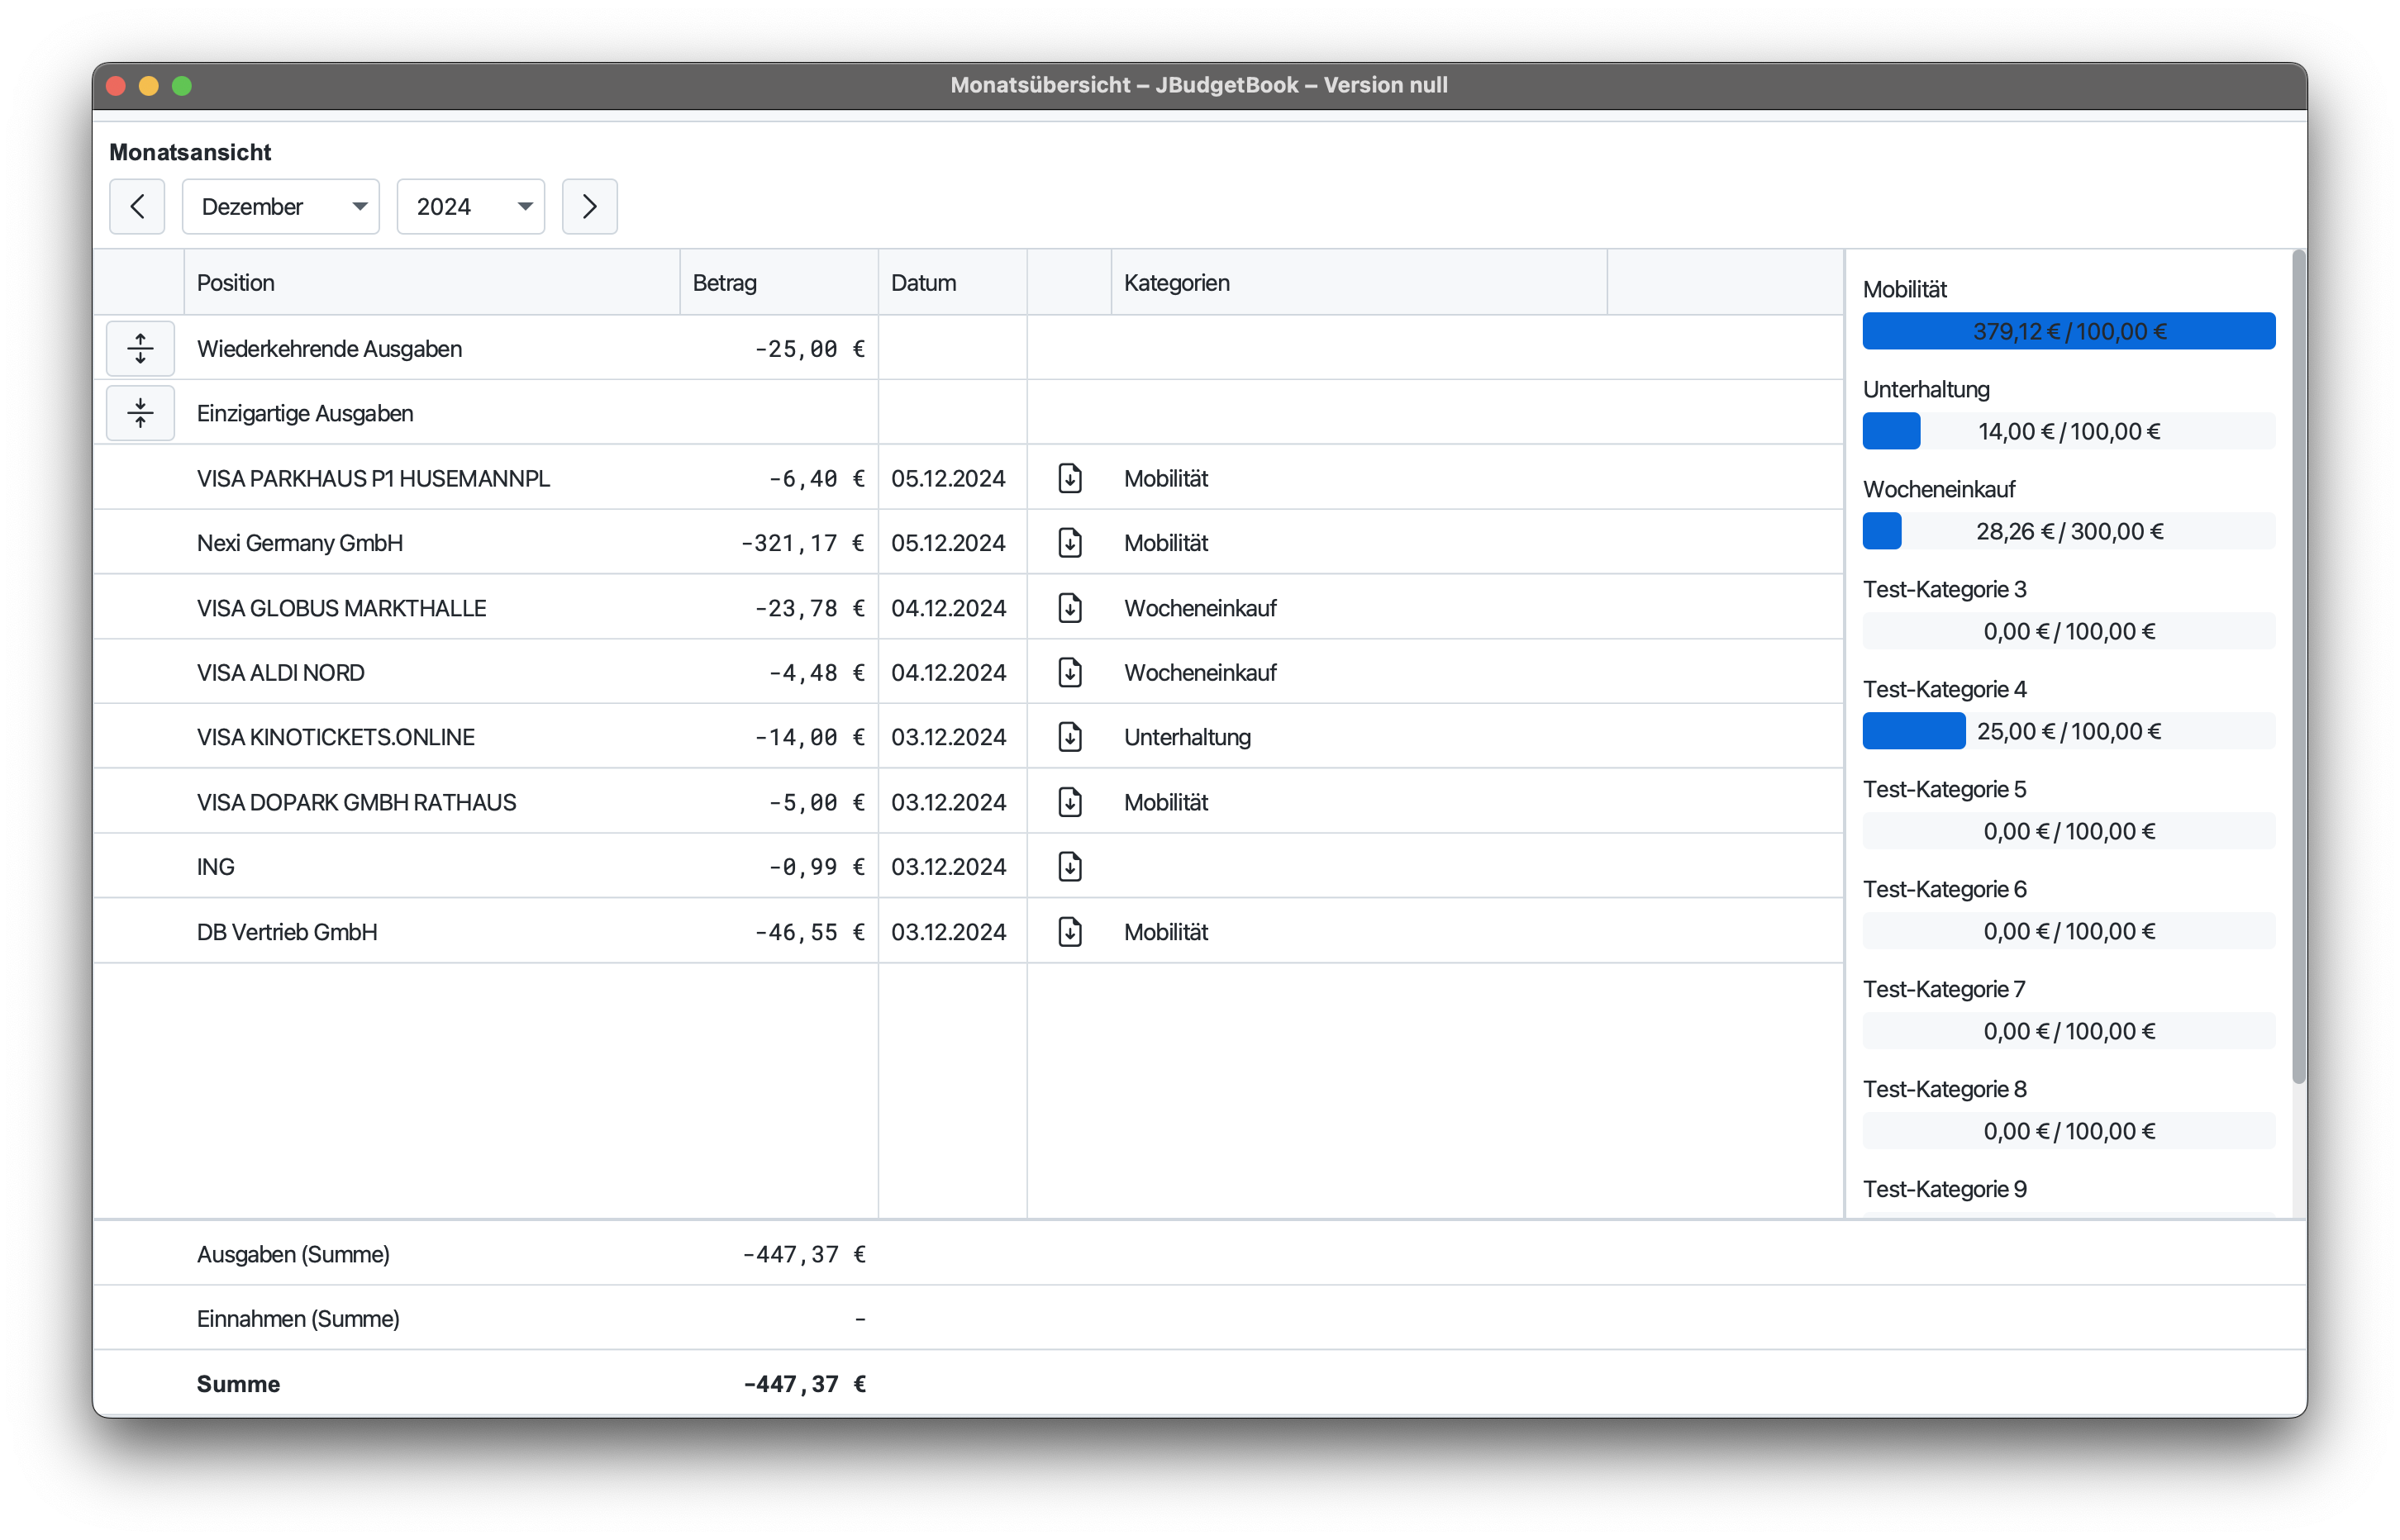This screenshot has width=2400, height=1540.
Task: Click import document icon on Nexi Germany row
Action: (x=1070, y=543)
